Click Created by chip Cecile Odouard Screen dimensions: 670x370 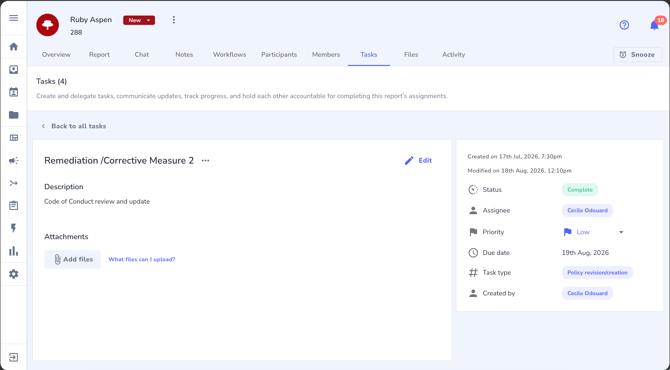coord(588,293)
